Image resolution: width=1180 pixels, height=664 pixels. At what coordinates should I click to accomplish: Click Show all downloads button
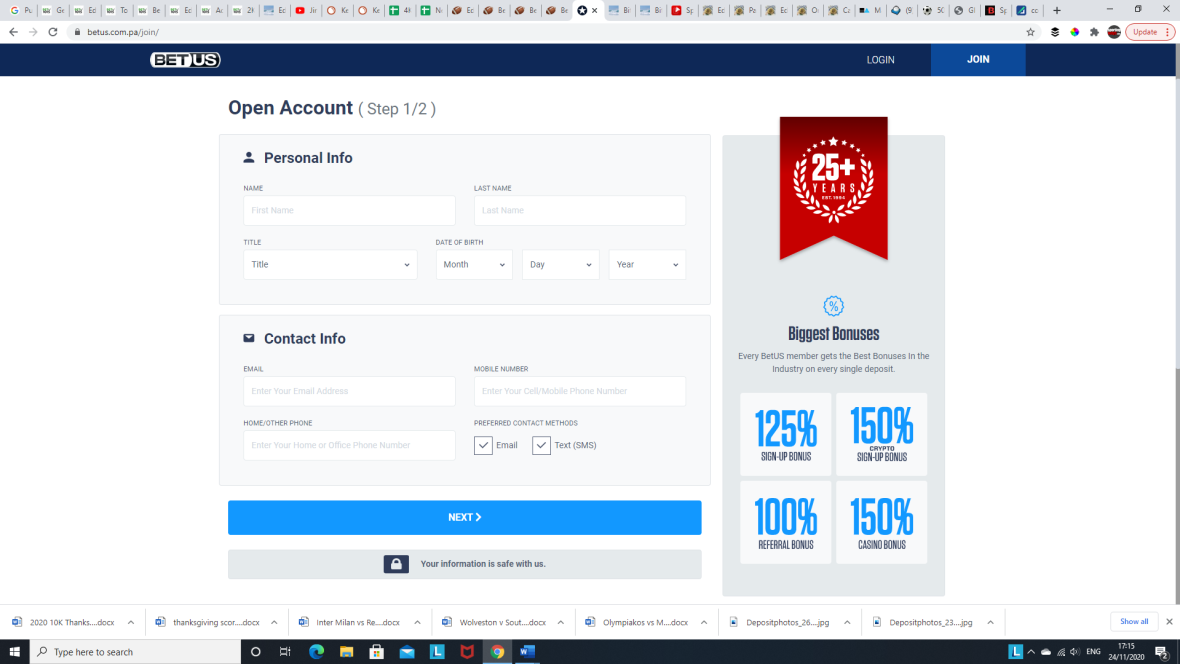pyautogui.click(x=1134, y=621)
